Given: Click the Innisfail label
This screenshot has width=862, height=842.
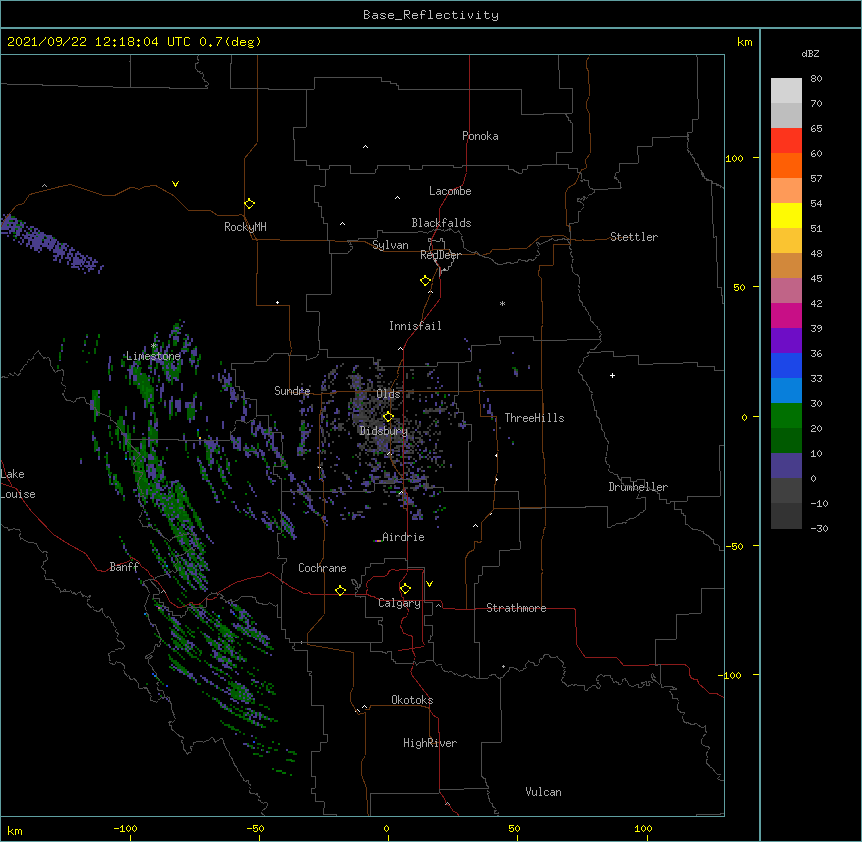Looking at the screenshot, I should [x=415, y=326].
